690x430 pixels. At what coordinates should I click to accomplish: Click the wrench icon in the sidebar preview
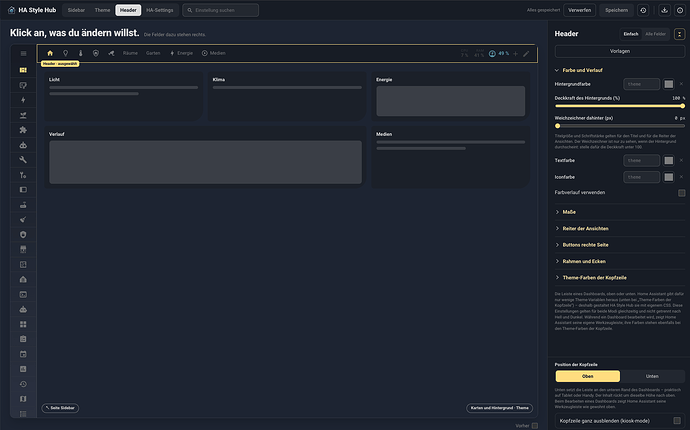coord(23,160)
